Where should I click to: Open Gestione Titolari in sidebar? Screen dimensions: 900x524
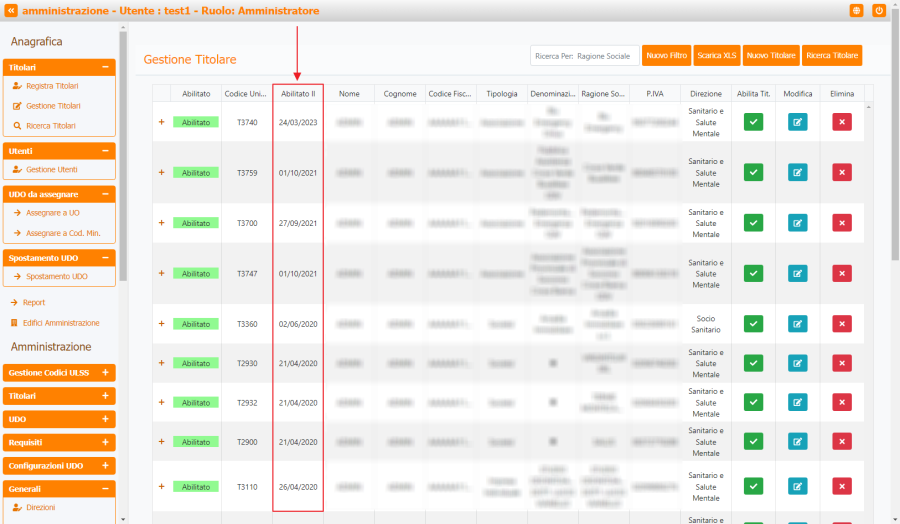click(53, 106)
